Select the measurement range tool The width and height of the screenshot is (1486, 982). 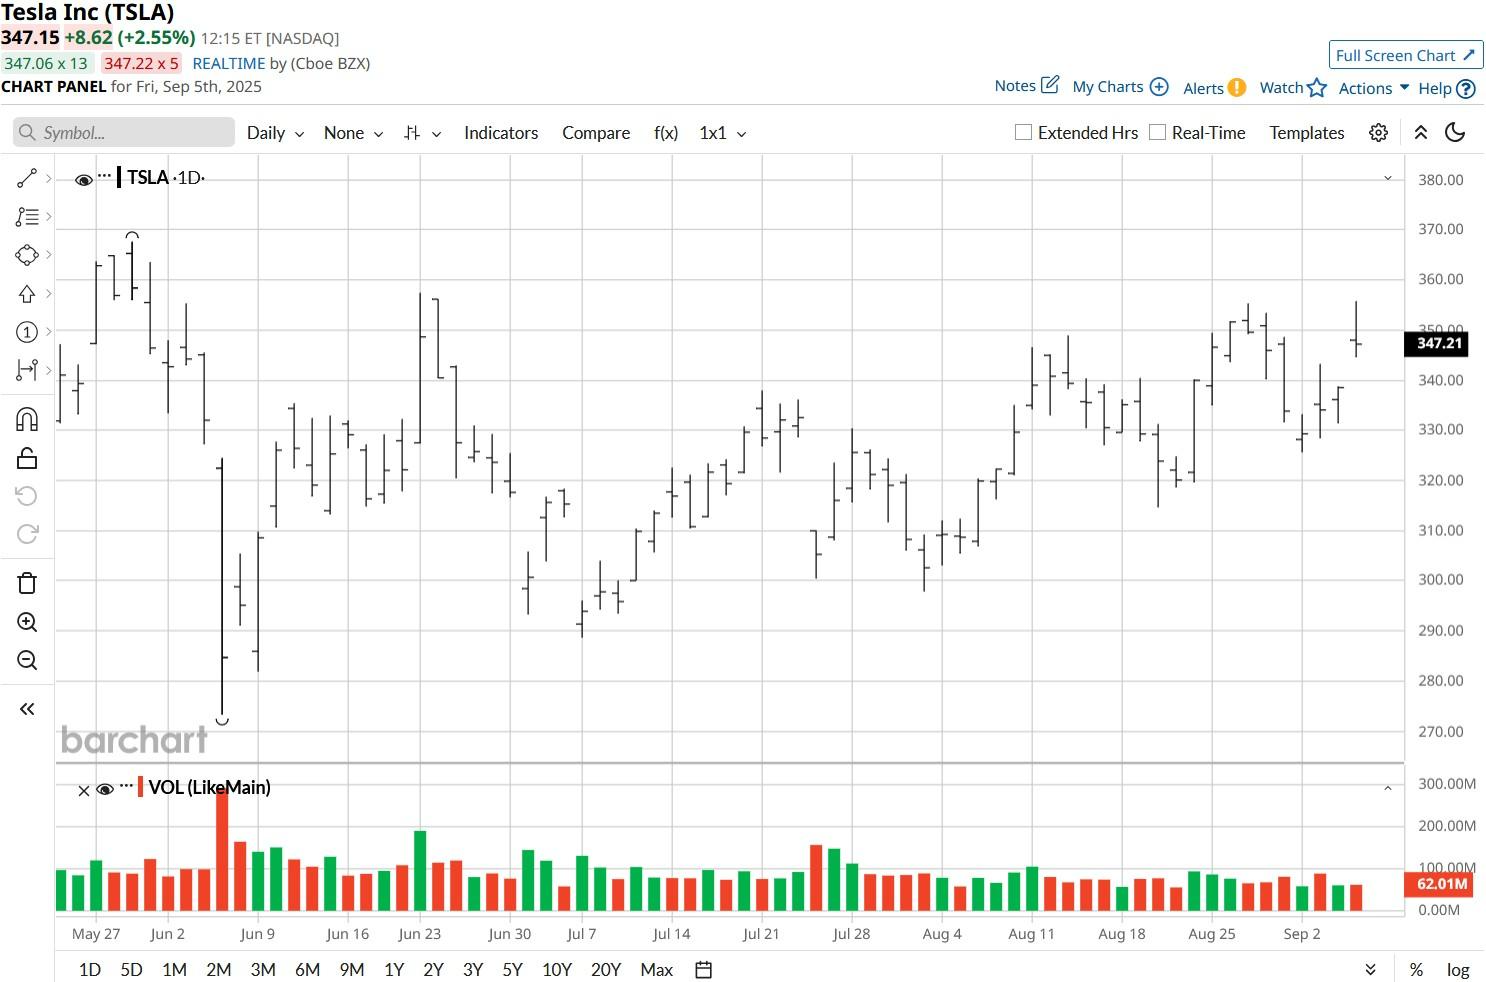27,370
